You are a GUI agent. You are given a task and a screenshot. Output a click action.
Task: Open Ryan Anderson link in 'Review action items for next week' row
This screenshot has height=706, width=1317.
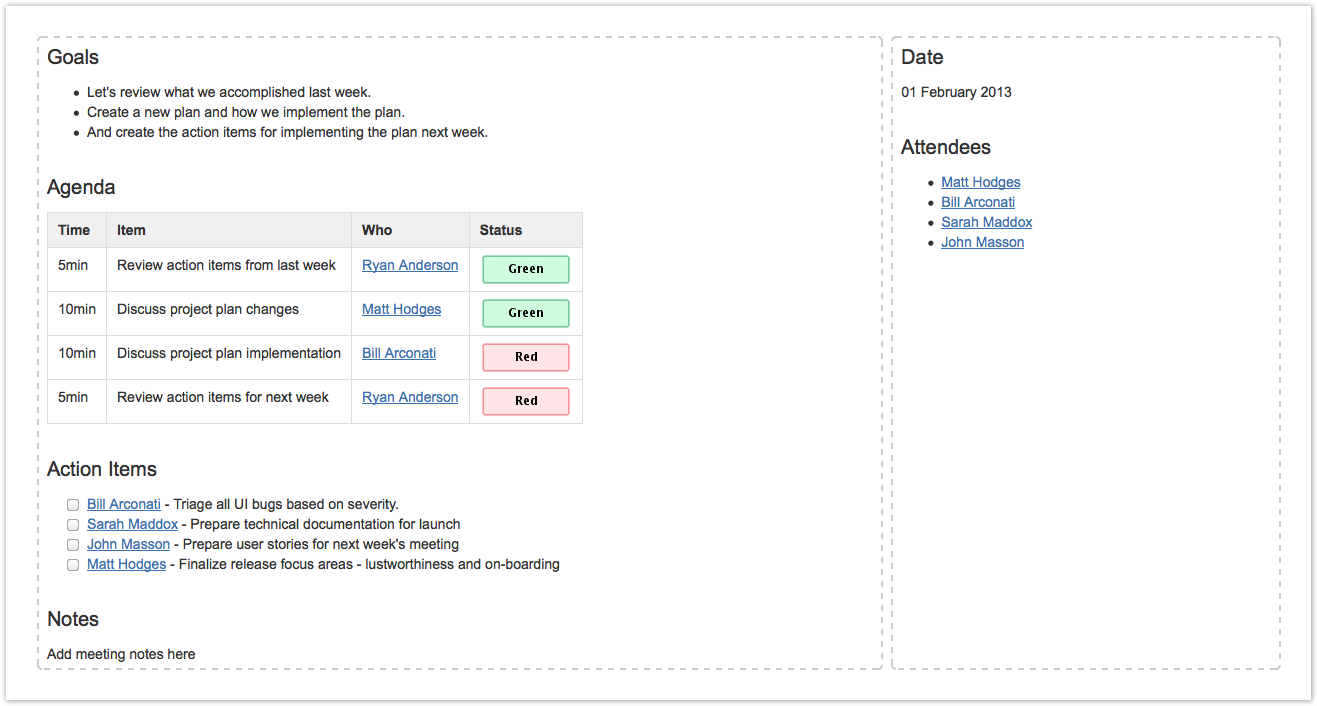point(410,397)
